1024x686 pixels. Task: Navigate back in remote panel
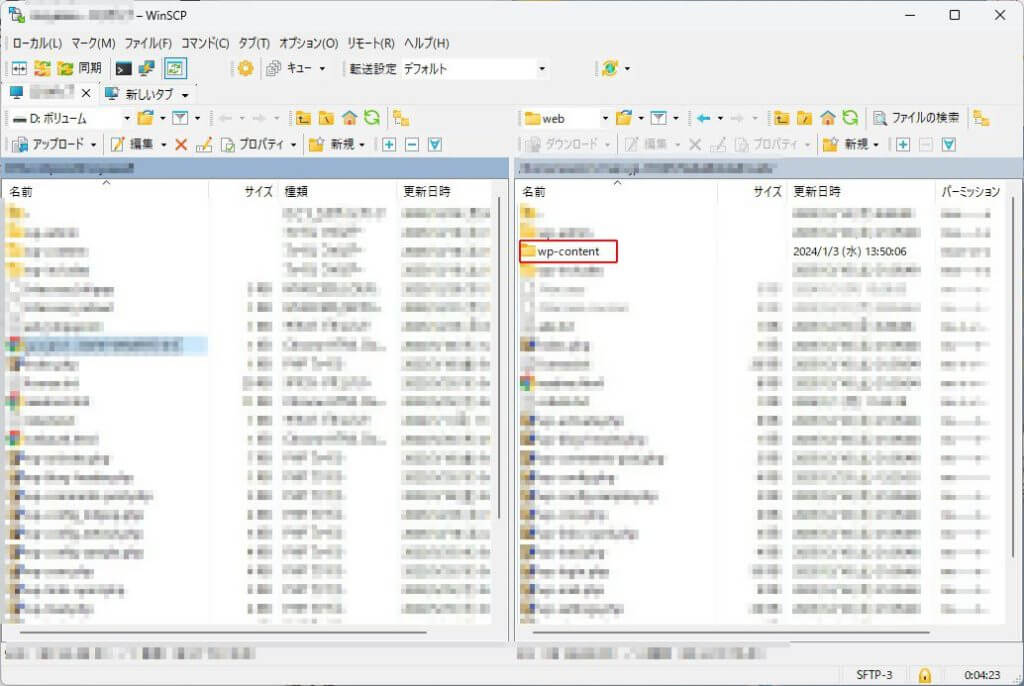click(x=704, y=118)
